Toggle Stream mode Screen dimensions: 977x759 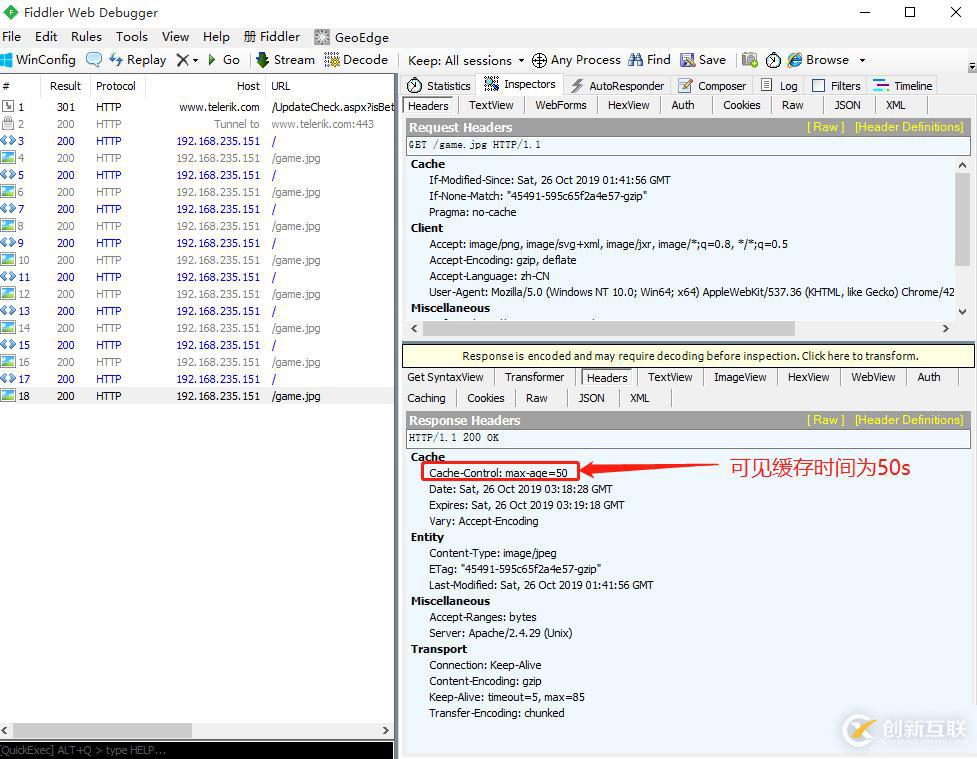click(x=286, y=60)
